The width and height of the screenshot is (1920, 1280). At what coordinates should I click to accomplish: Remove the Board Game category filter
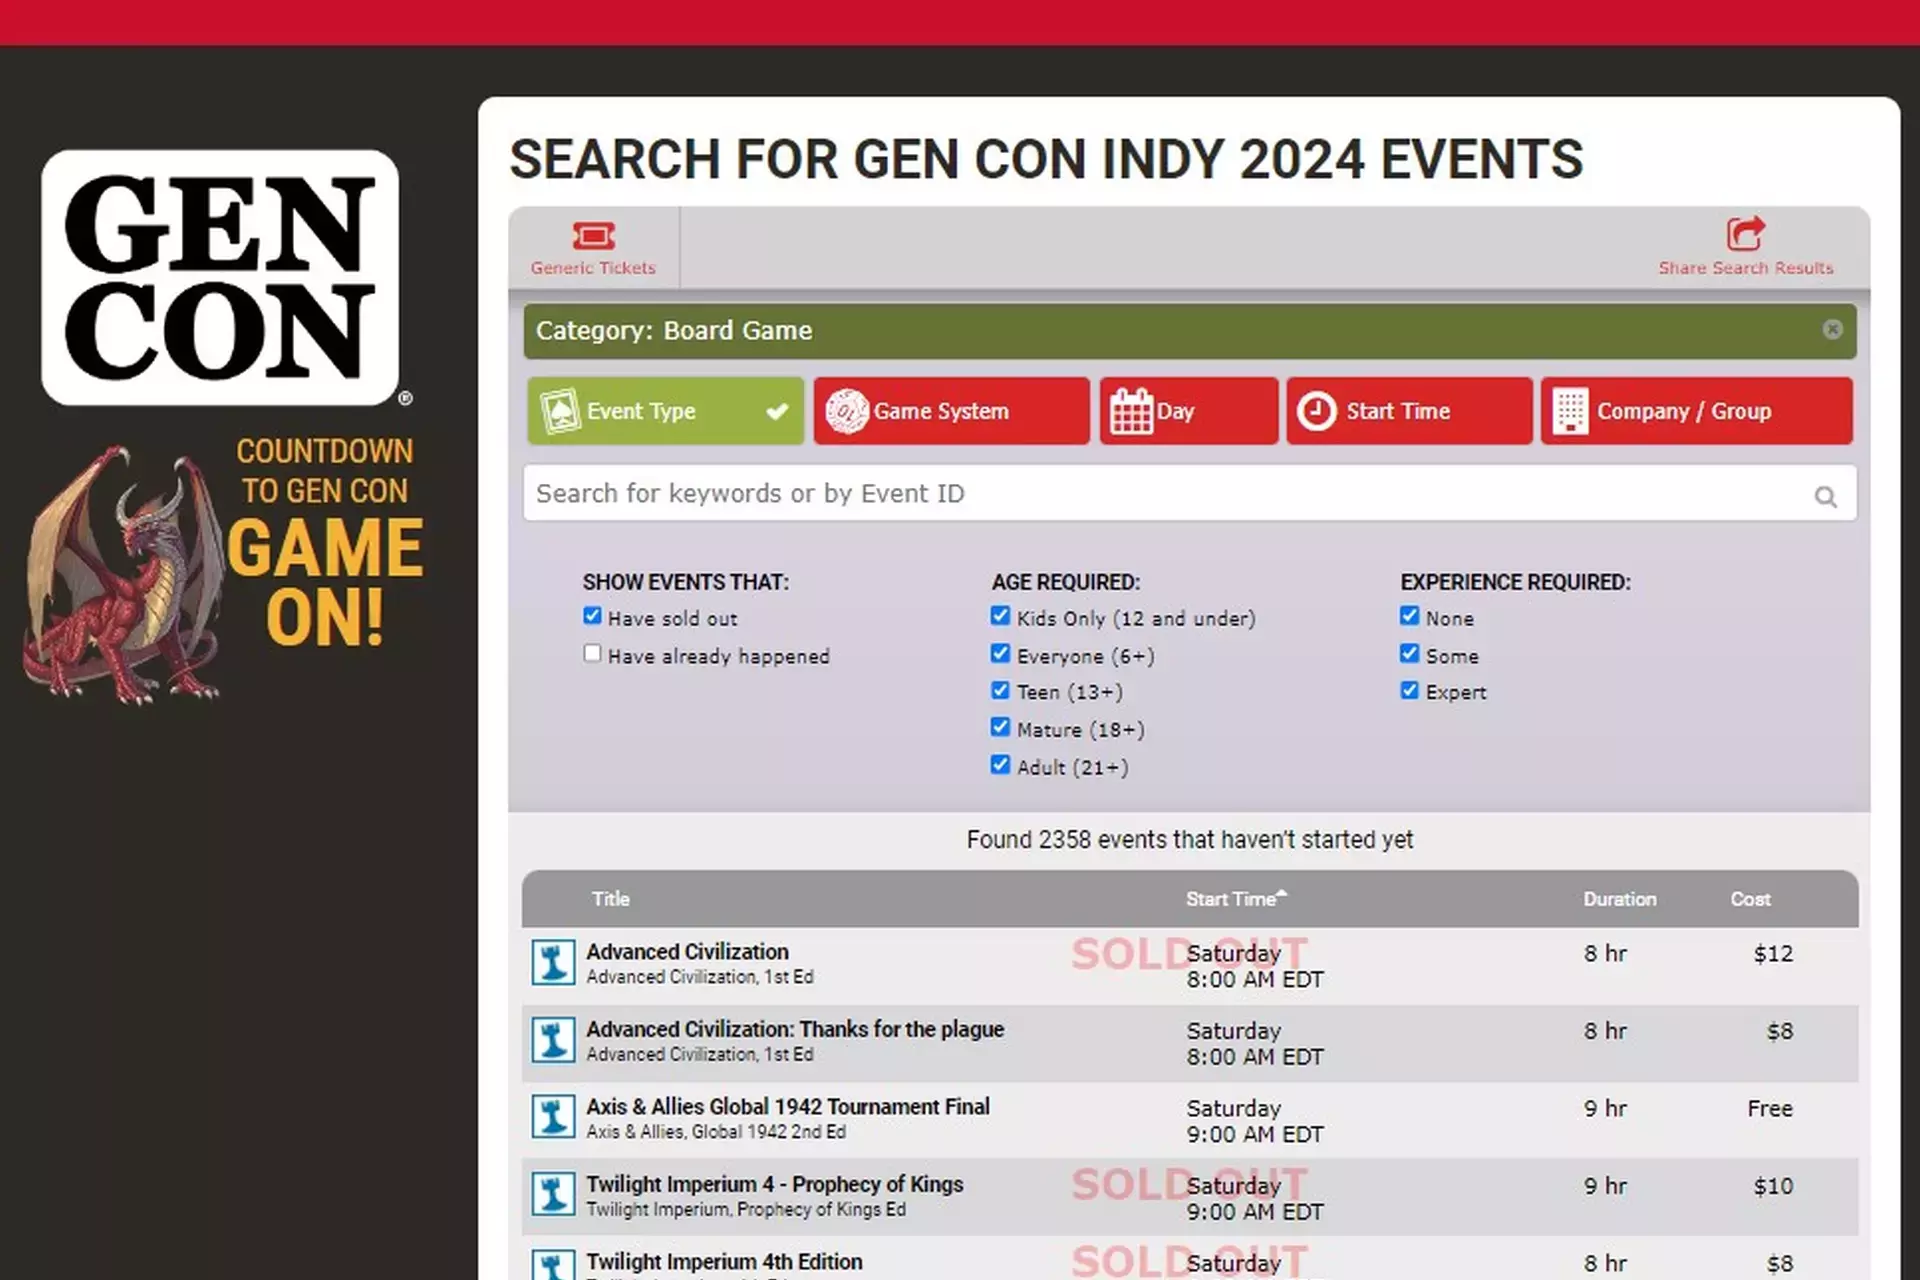click(1832, 330)
